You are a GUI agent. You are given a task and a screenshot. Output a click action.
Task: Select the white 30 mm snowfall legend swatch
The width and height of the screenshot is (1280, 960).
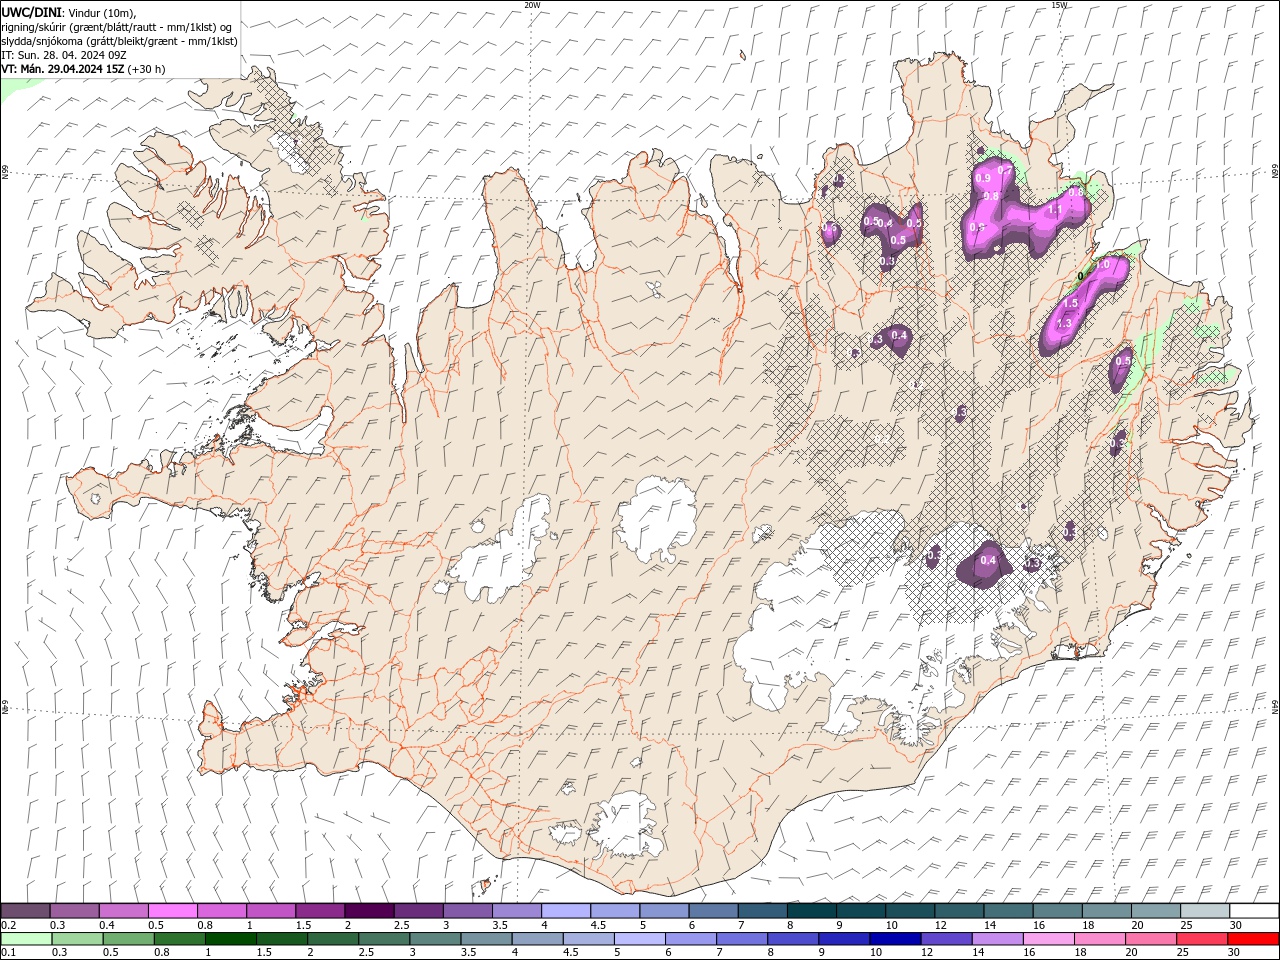tap(1253, 911)
